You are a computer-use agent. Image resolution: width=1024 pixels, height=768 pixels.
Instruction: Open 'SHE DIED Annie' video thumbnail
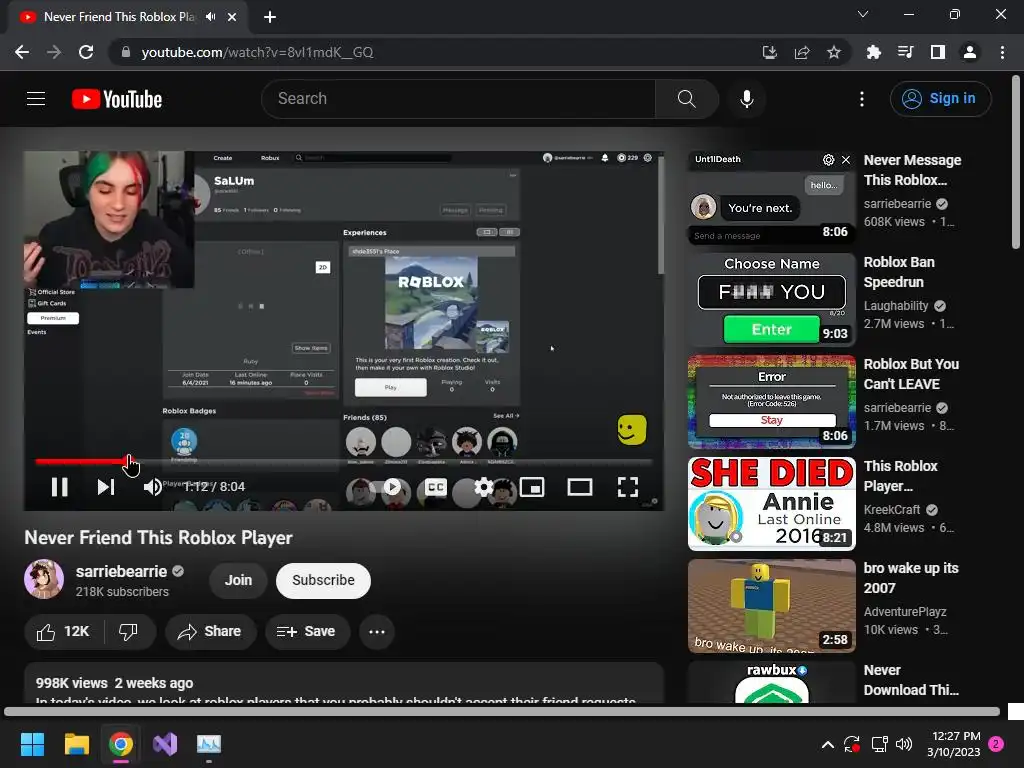pos(771,504)
